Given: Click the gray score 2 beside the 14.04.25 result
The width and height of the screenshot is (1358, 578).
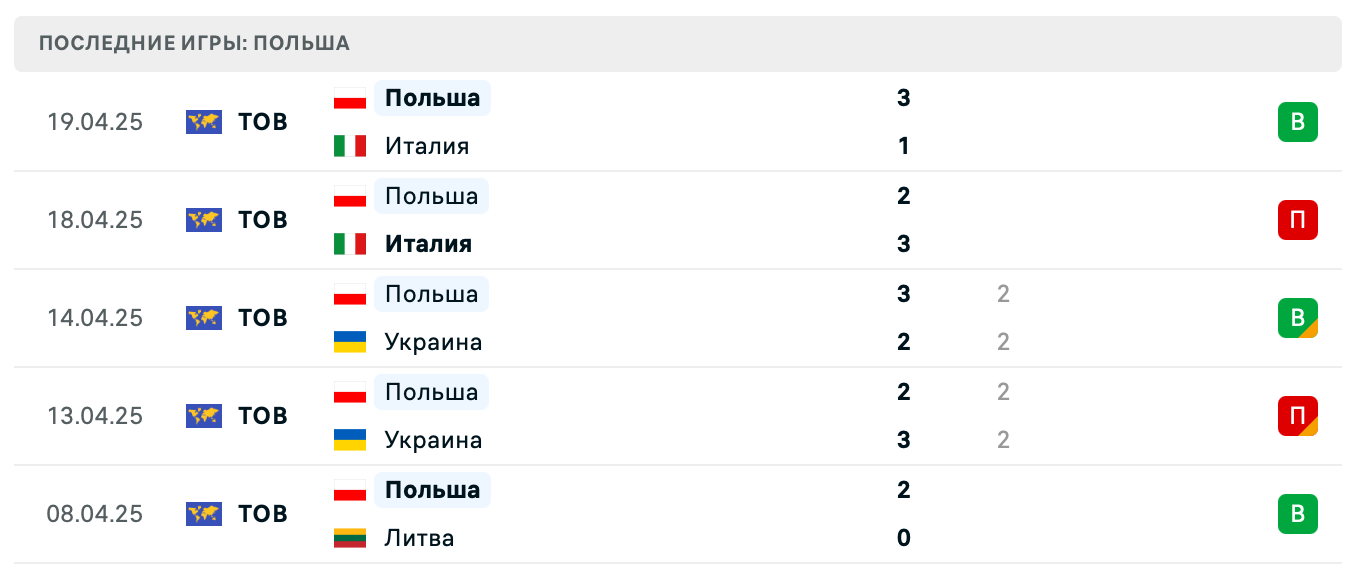Looking at the screenshot, I should [1002, 294].
